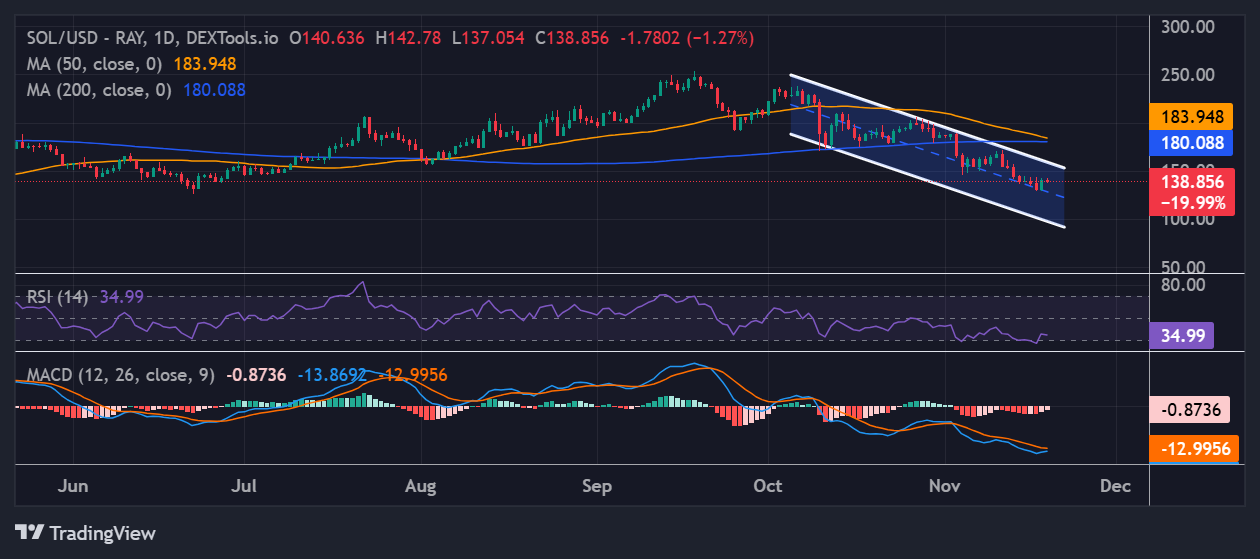Click the RSI (14) indicator legend
This screenshot has width=1260, height=559.
[x=57, y=297]
